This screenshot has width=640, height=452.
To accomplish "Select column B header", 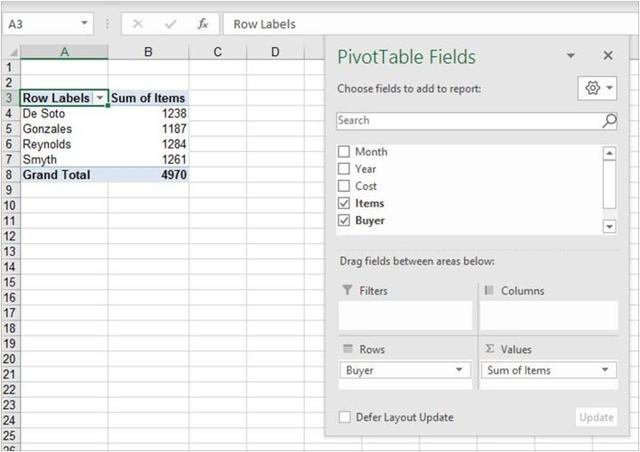I will [x=148, y=51].
